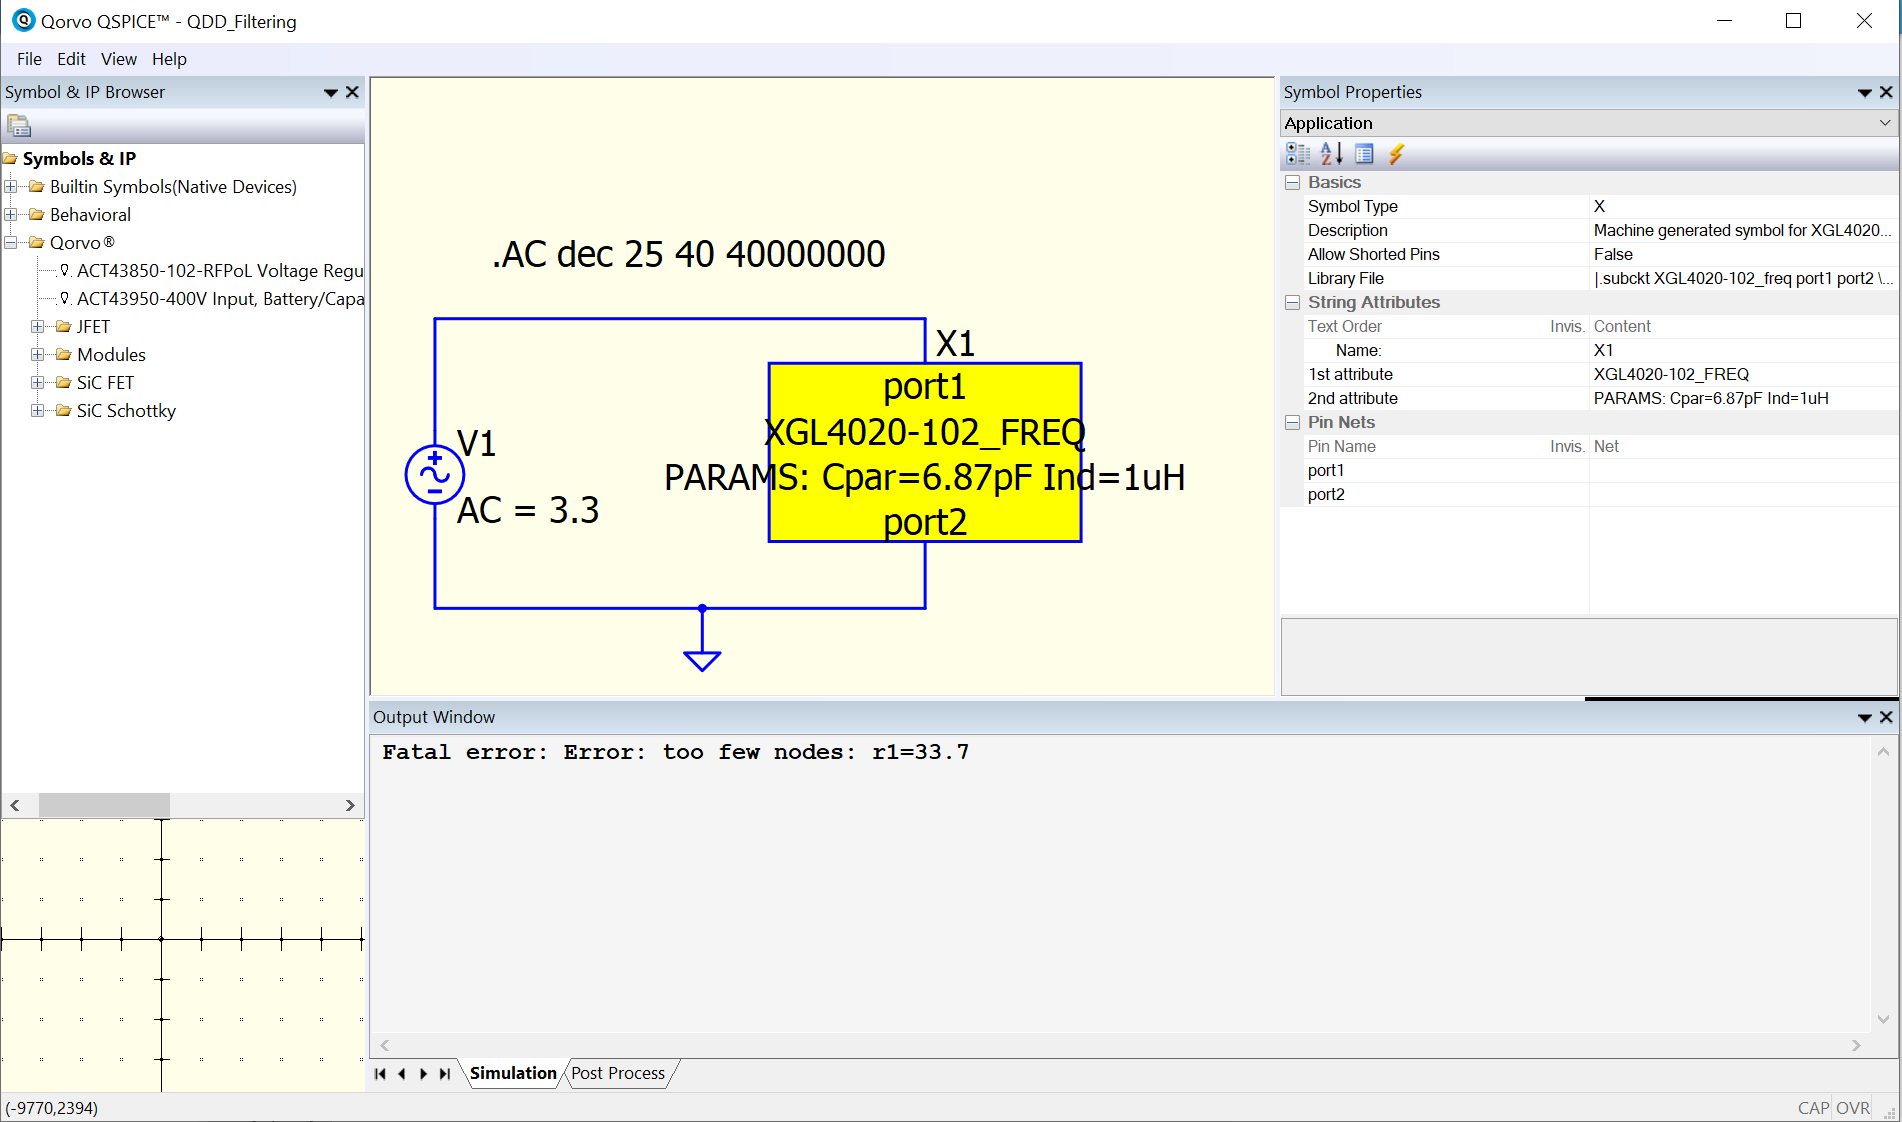Expand the SiC Schottky folder

38,411
